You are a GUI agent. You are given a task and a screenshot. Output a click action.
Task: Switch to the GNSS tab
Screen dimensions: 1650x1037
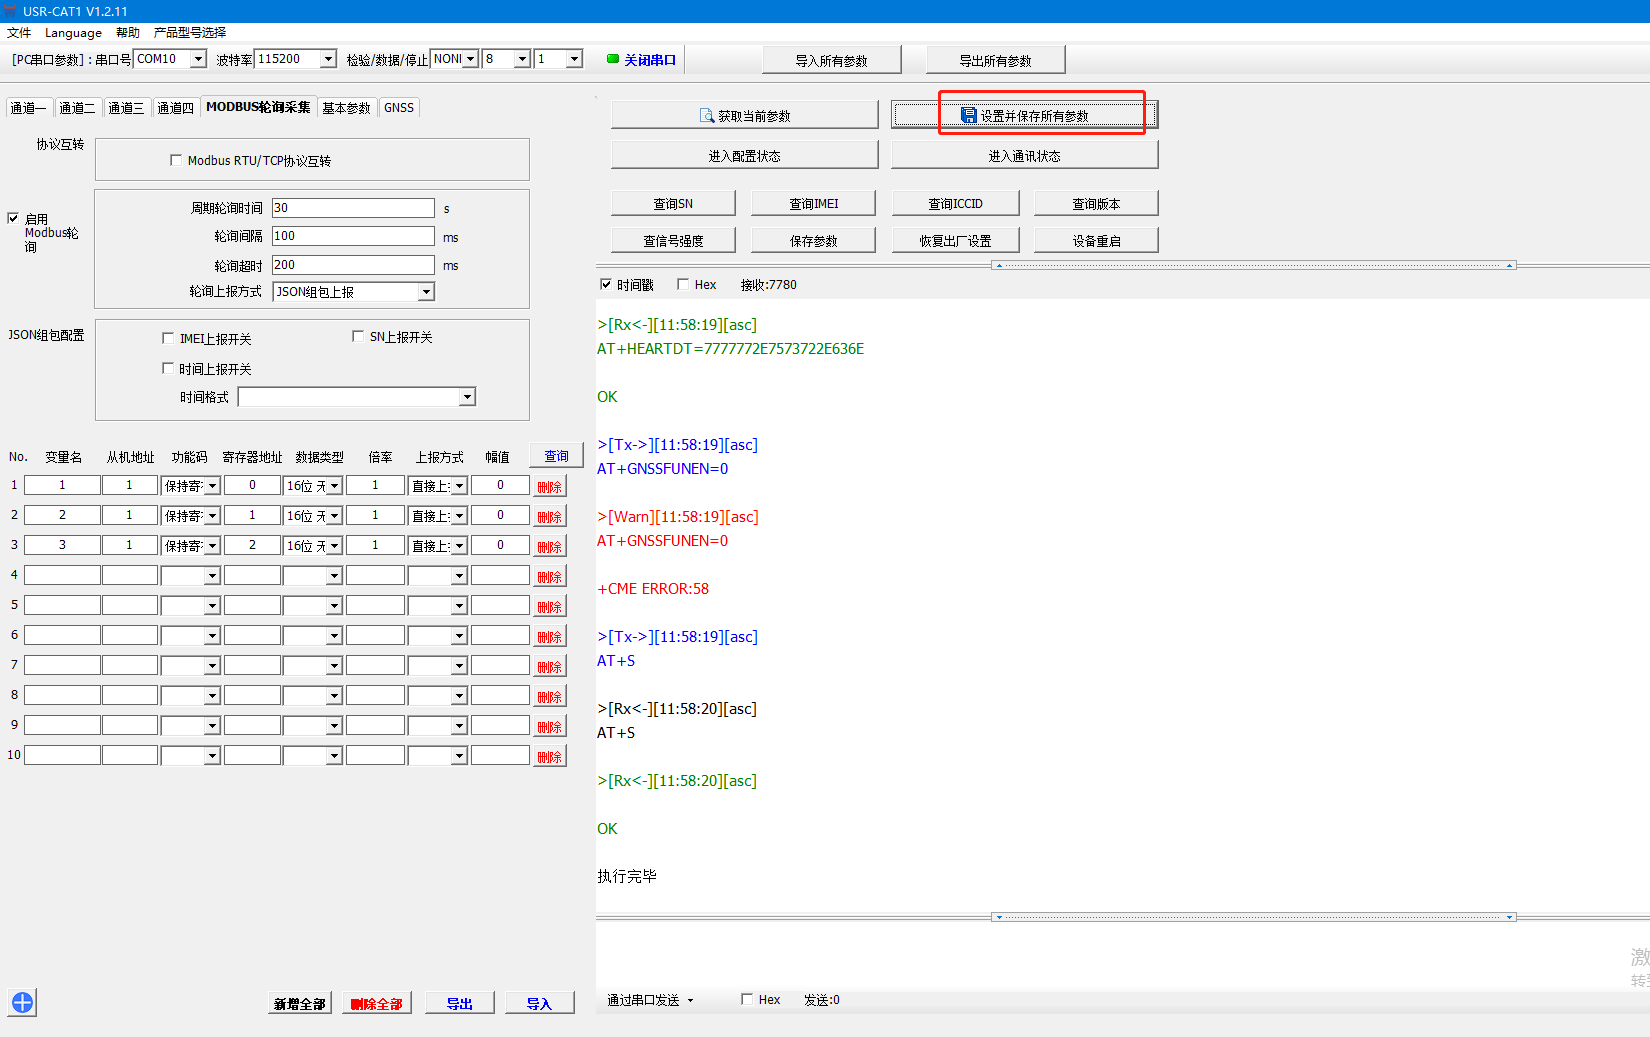398,108
